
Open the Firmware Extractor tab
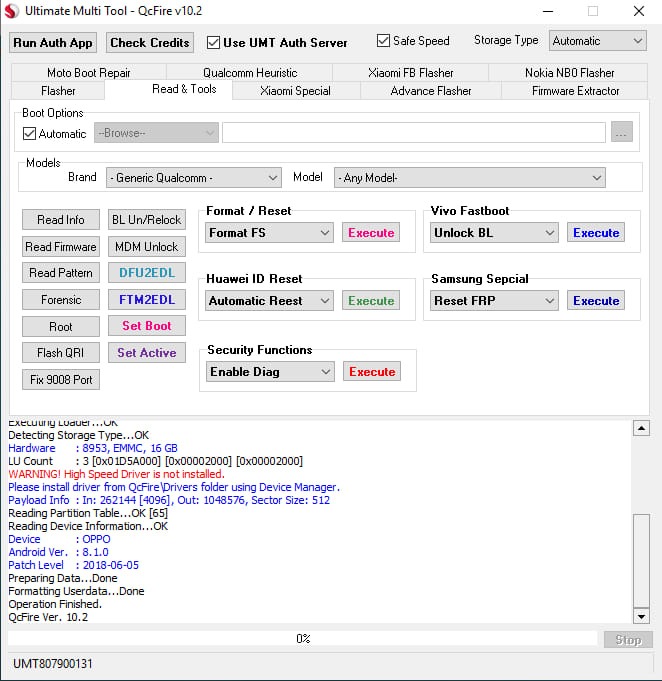pos(575,91)
